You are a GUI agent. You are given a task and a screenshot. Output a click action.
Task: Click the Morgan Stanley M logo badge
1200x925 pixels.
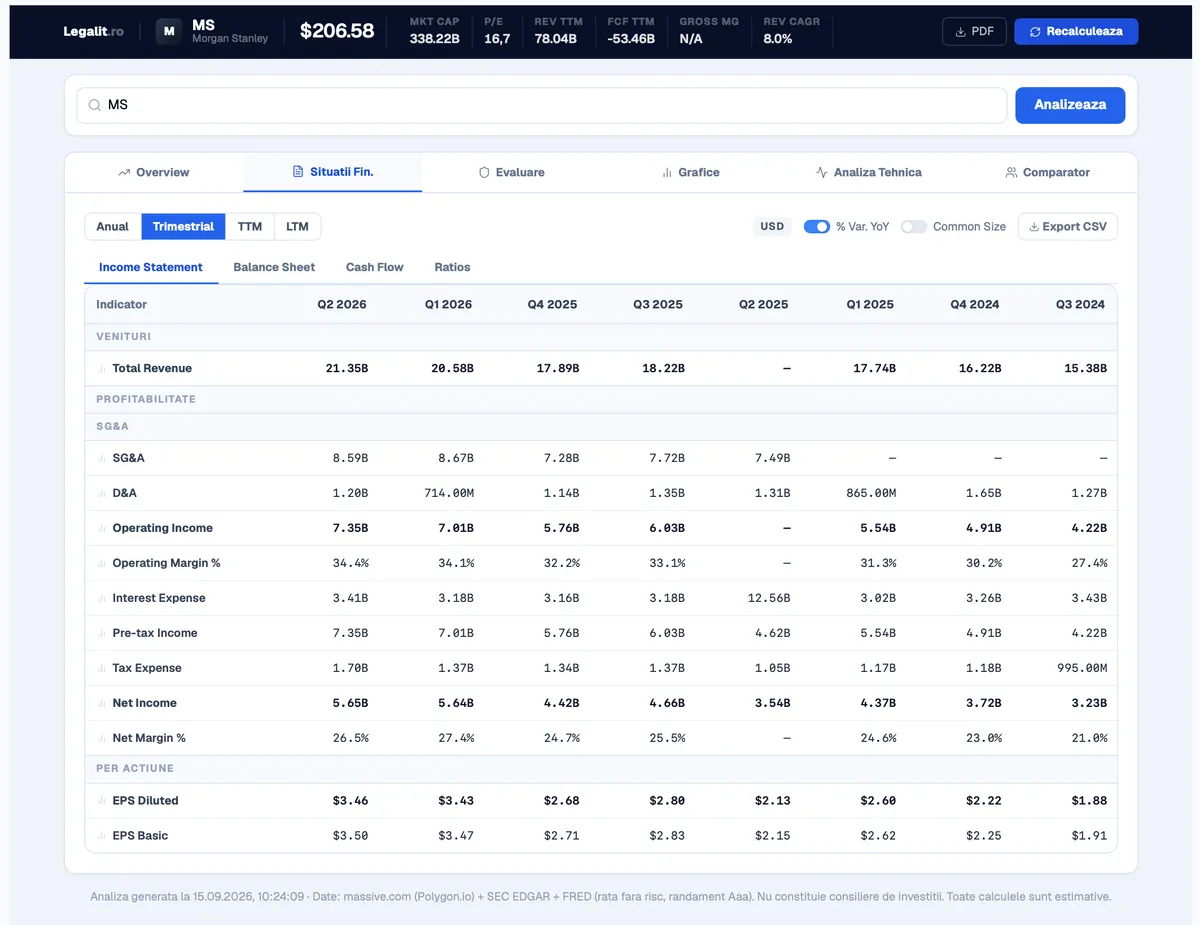169,31
